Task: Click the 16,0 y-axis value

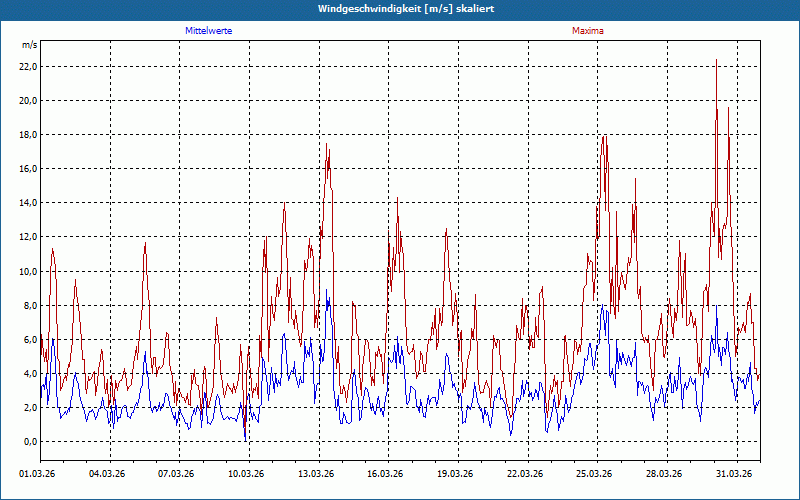Action: click(28, 169)
